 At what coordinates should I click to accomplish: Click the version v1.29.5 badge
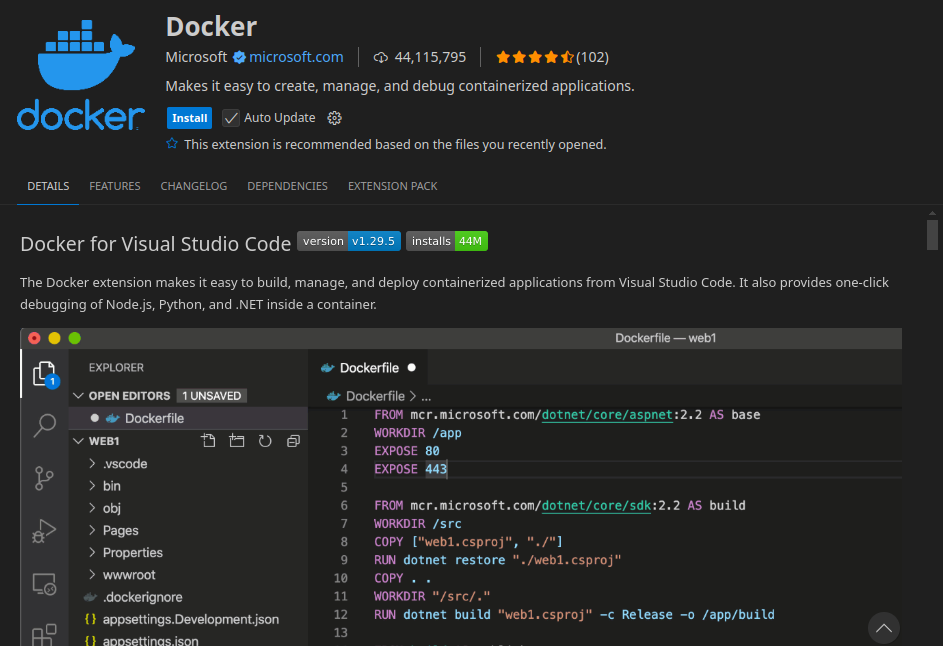(349, 241)
